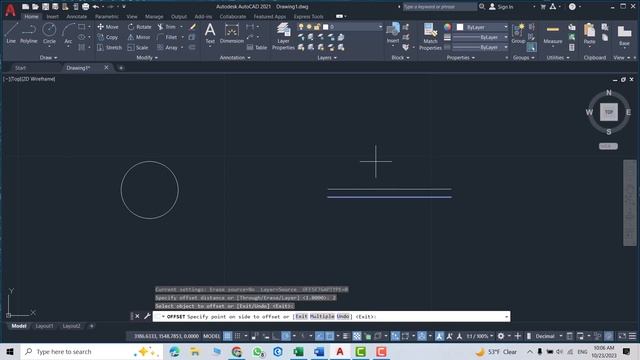Image resolution: width=640 pixels, height=360 pixels.
Task: Expand the Annotation panel
Action: [235, 58]
